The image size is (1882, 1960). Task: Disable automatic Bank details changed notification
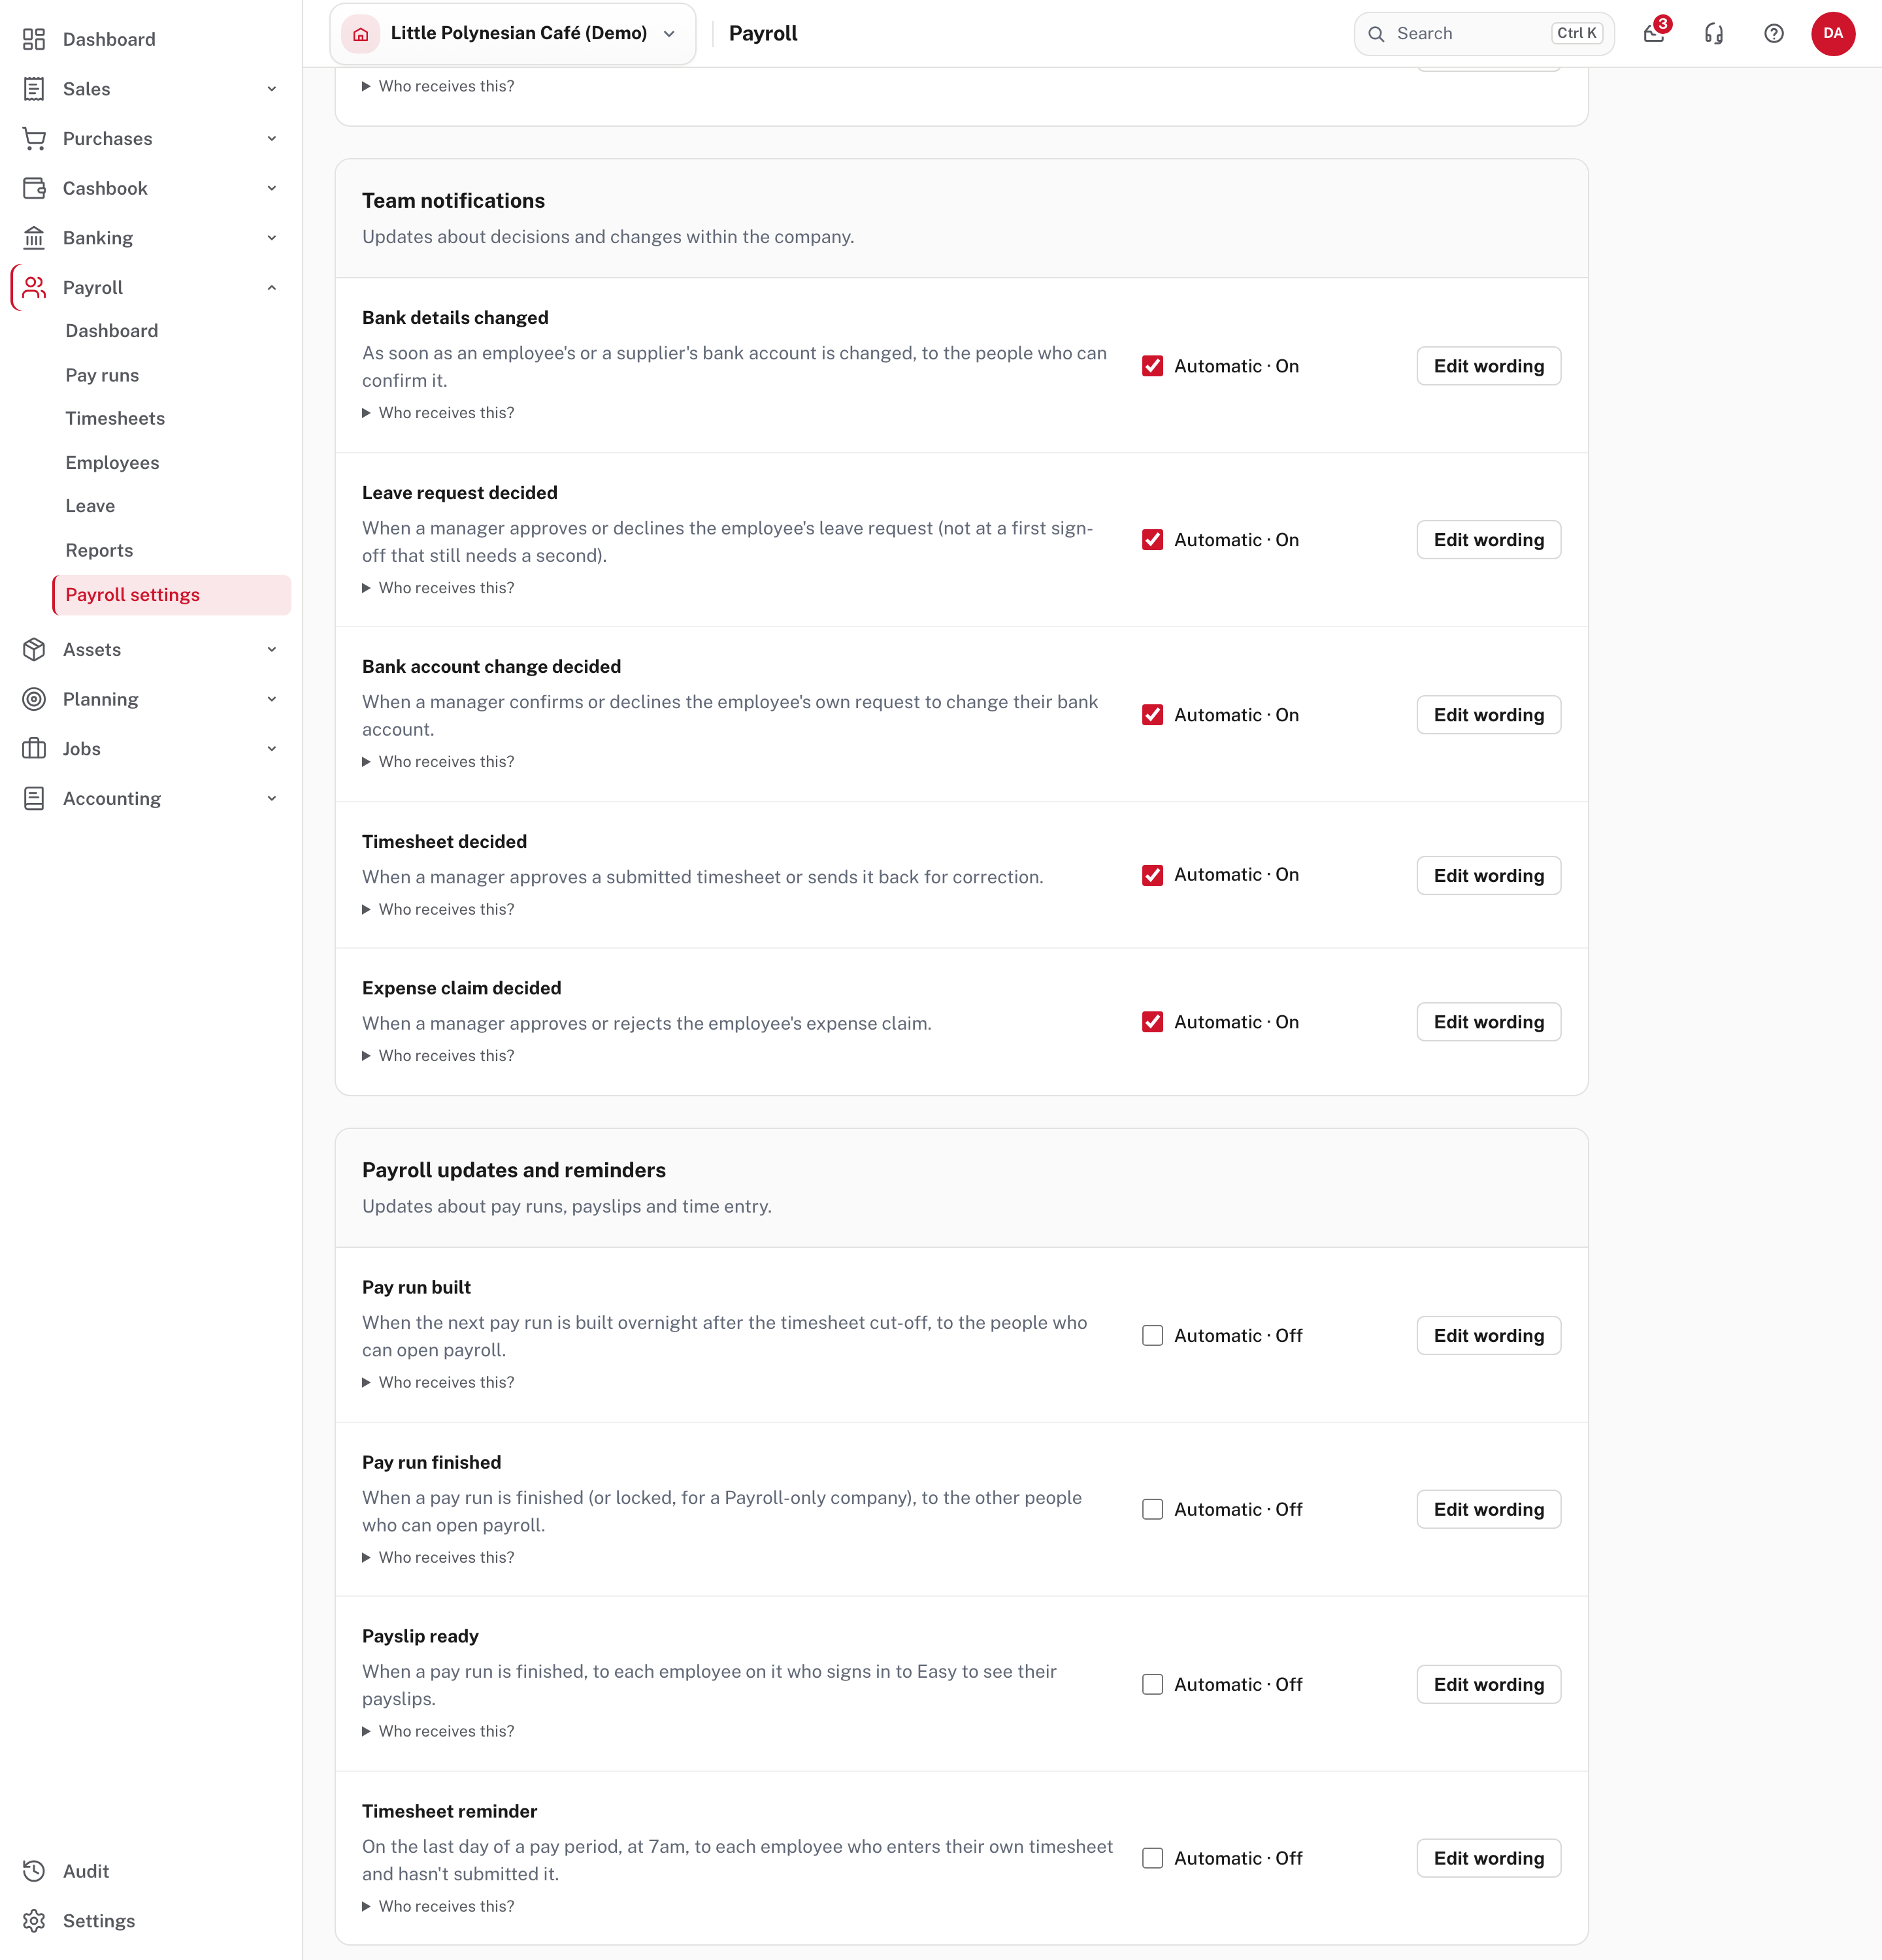(1153, 366)
